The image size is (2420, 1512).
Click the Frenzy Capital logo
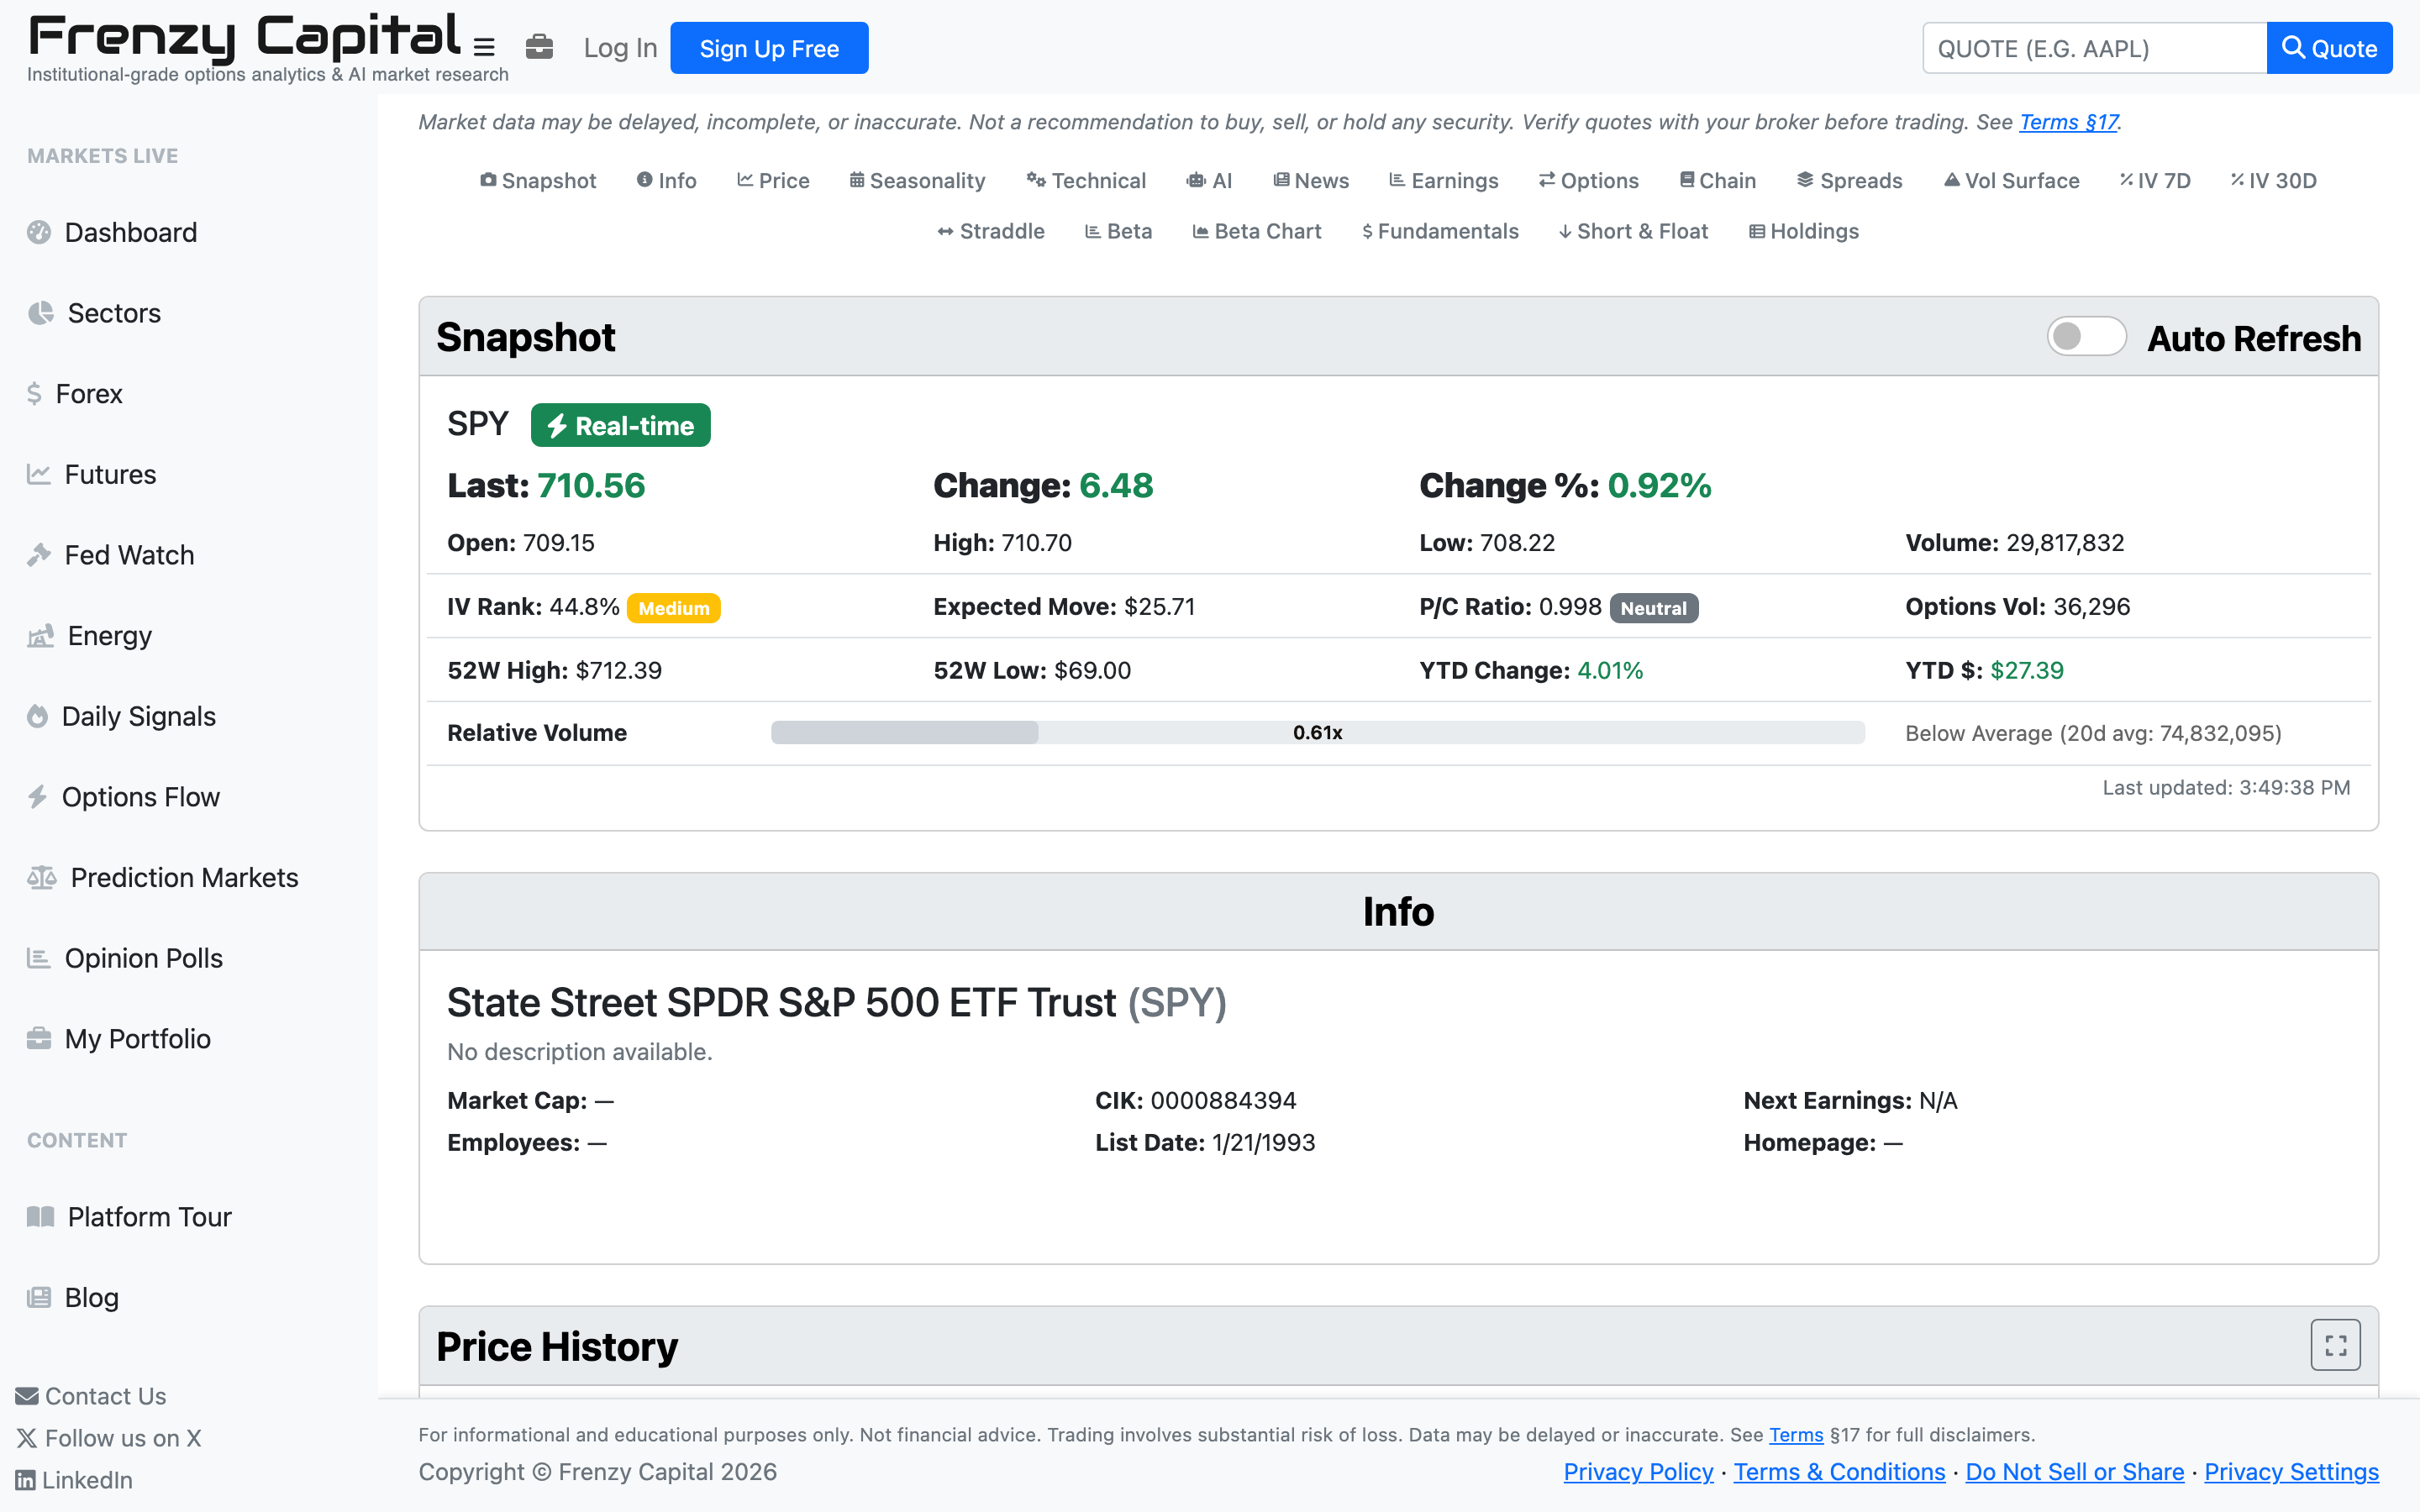pyautogui.click(x=244, y=37)
